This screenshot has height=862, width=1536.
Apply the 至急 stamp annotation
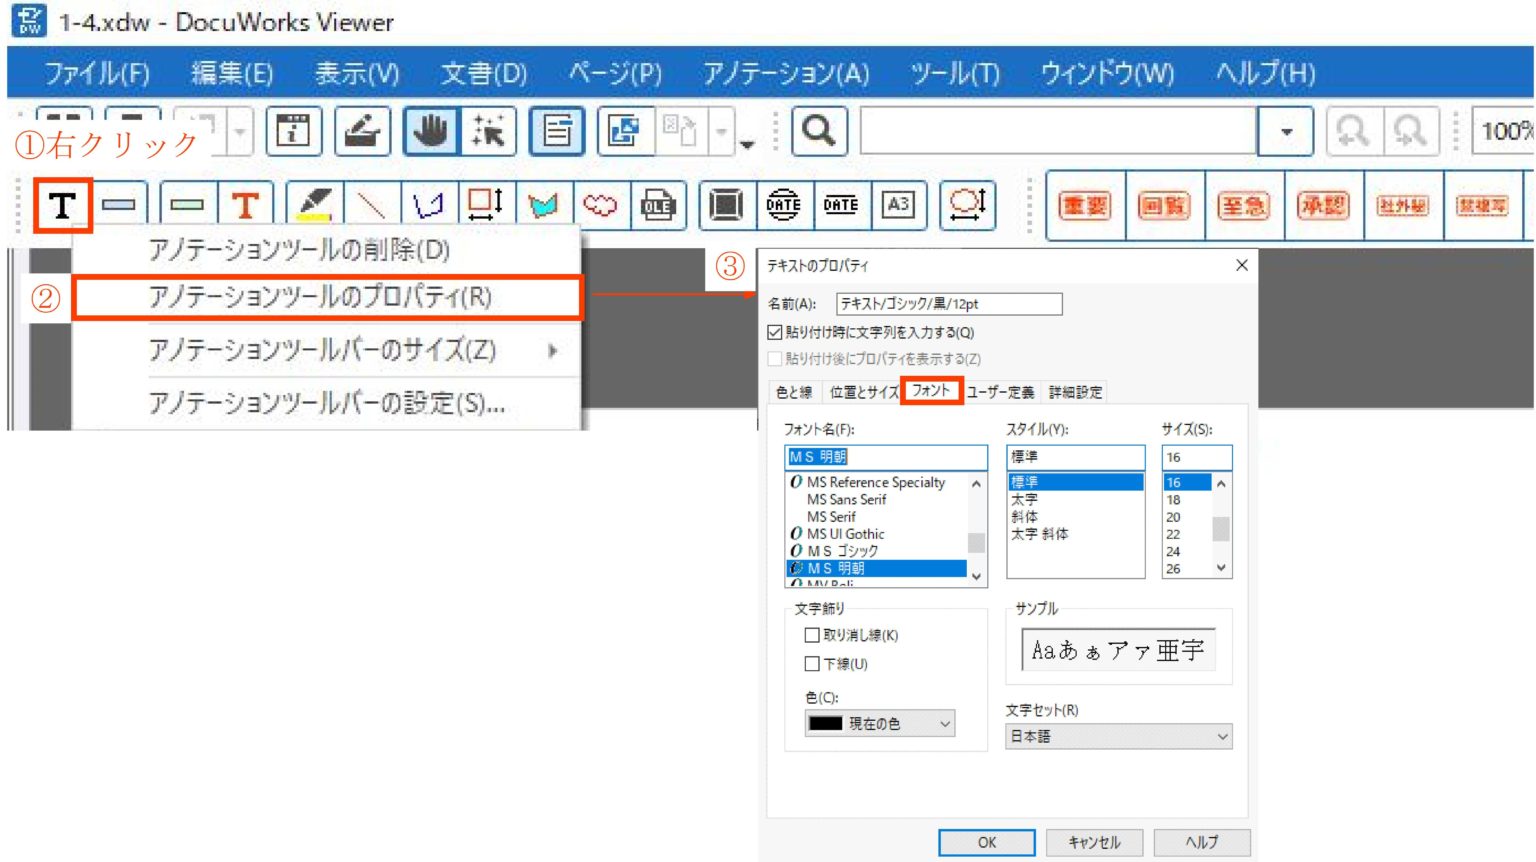(x=1245, y=206)
